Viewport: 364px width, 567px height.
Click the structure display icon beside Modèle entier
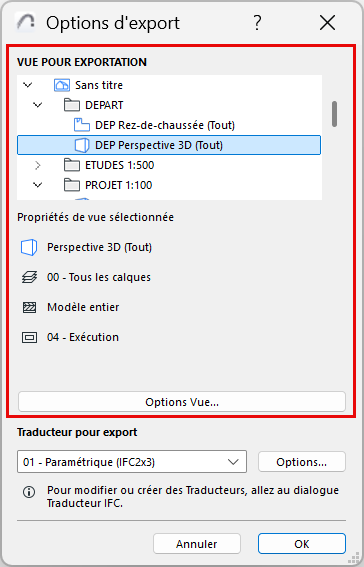29,307
